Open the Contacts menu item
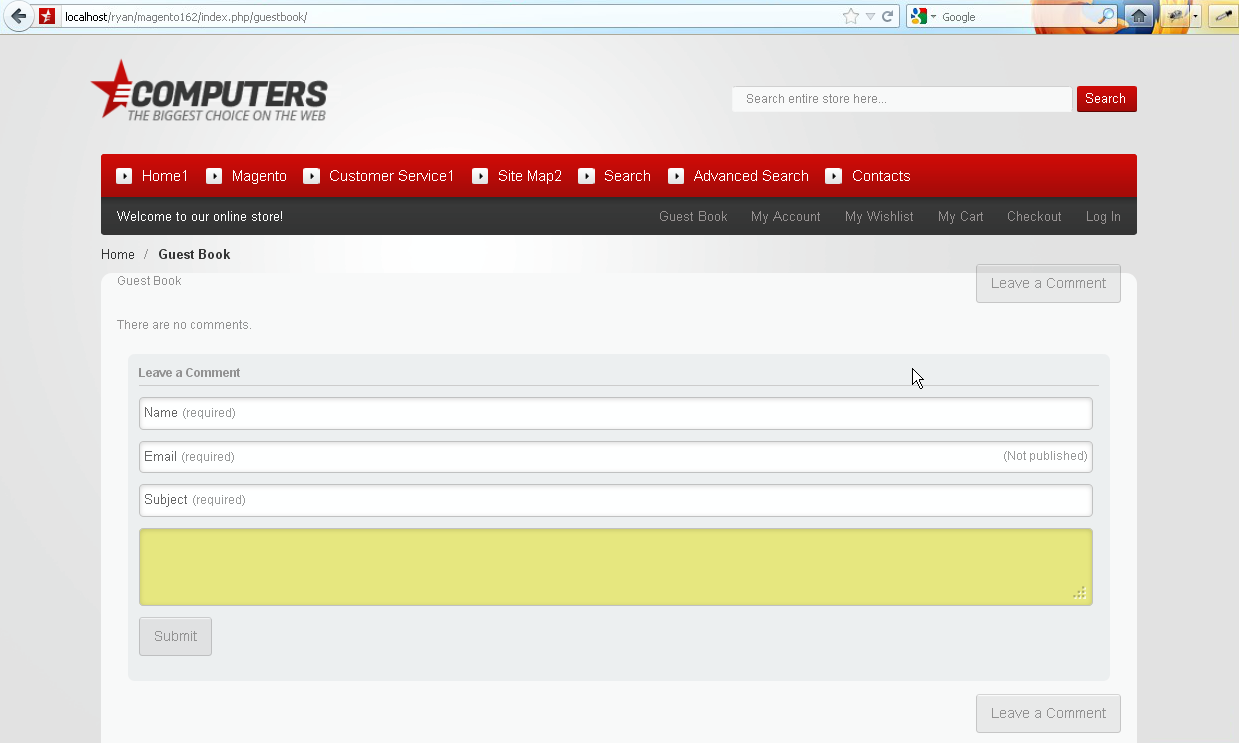1239x743 pixels. pyautogui.click(x=880, y=176)
